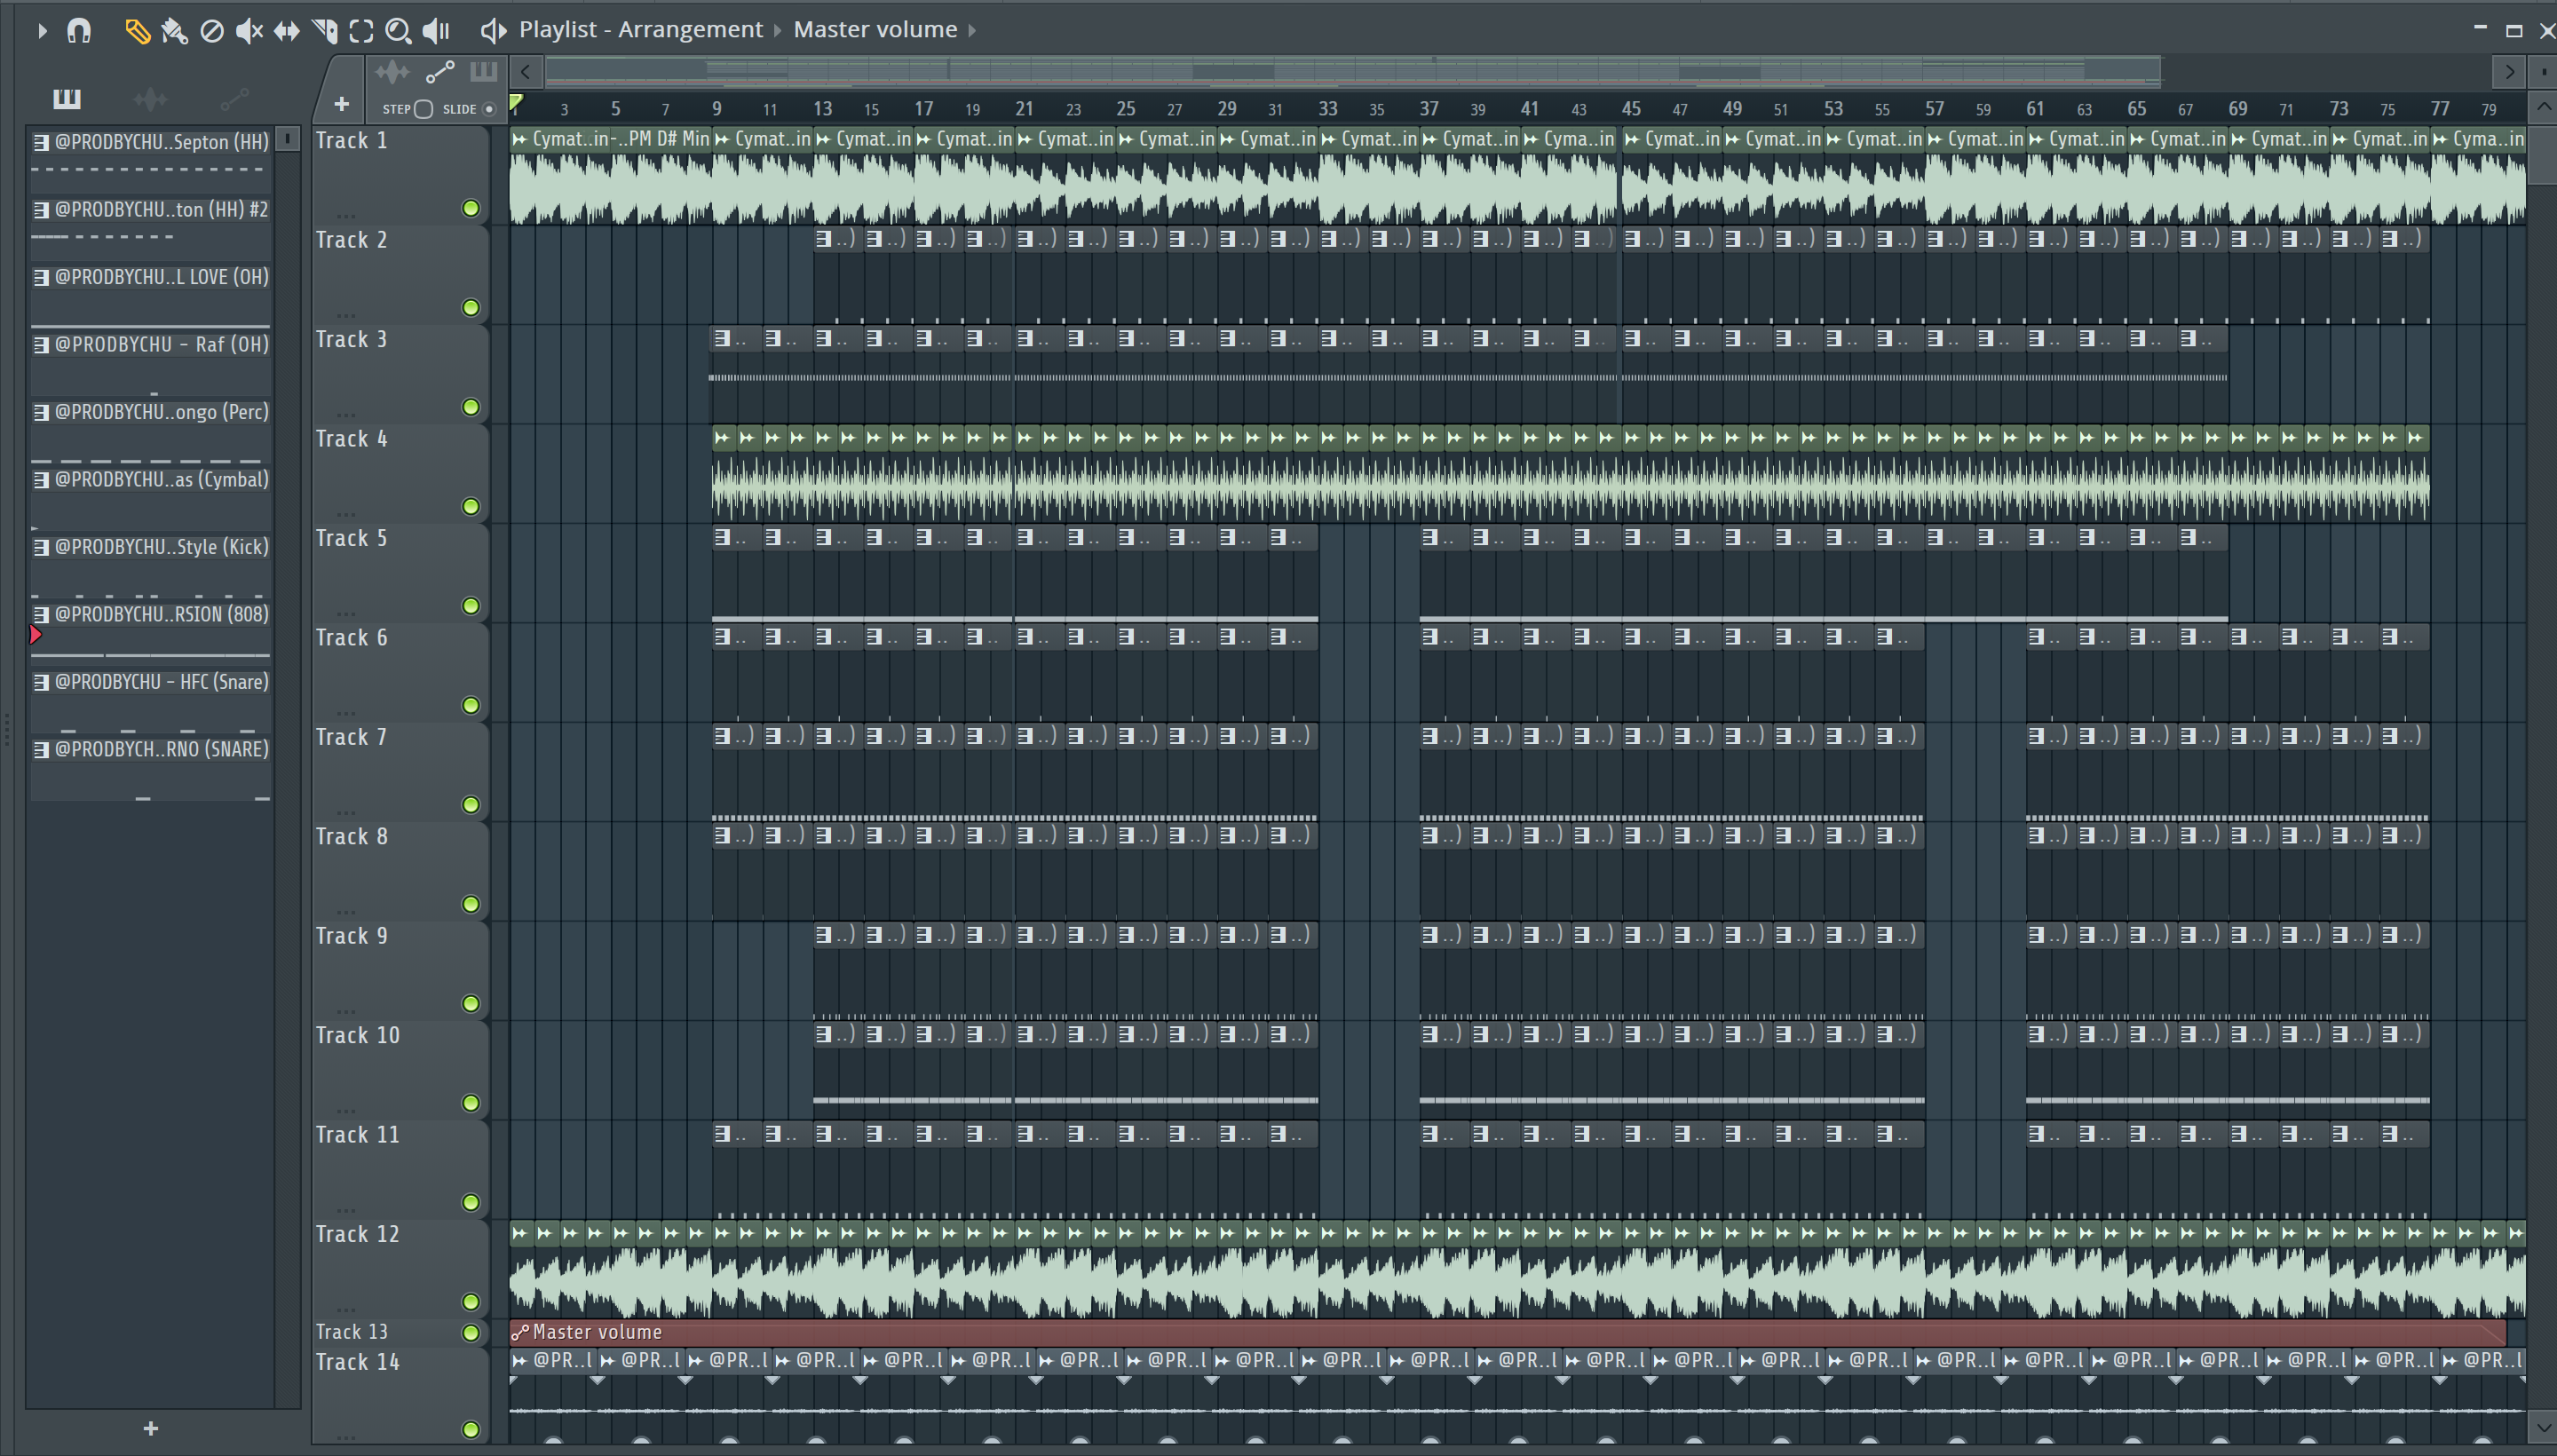The image size is (2557, 1456).
Task: Select the Slip edit tool
Action: coord(287,31)
